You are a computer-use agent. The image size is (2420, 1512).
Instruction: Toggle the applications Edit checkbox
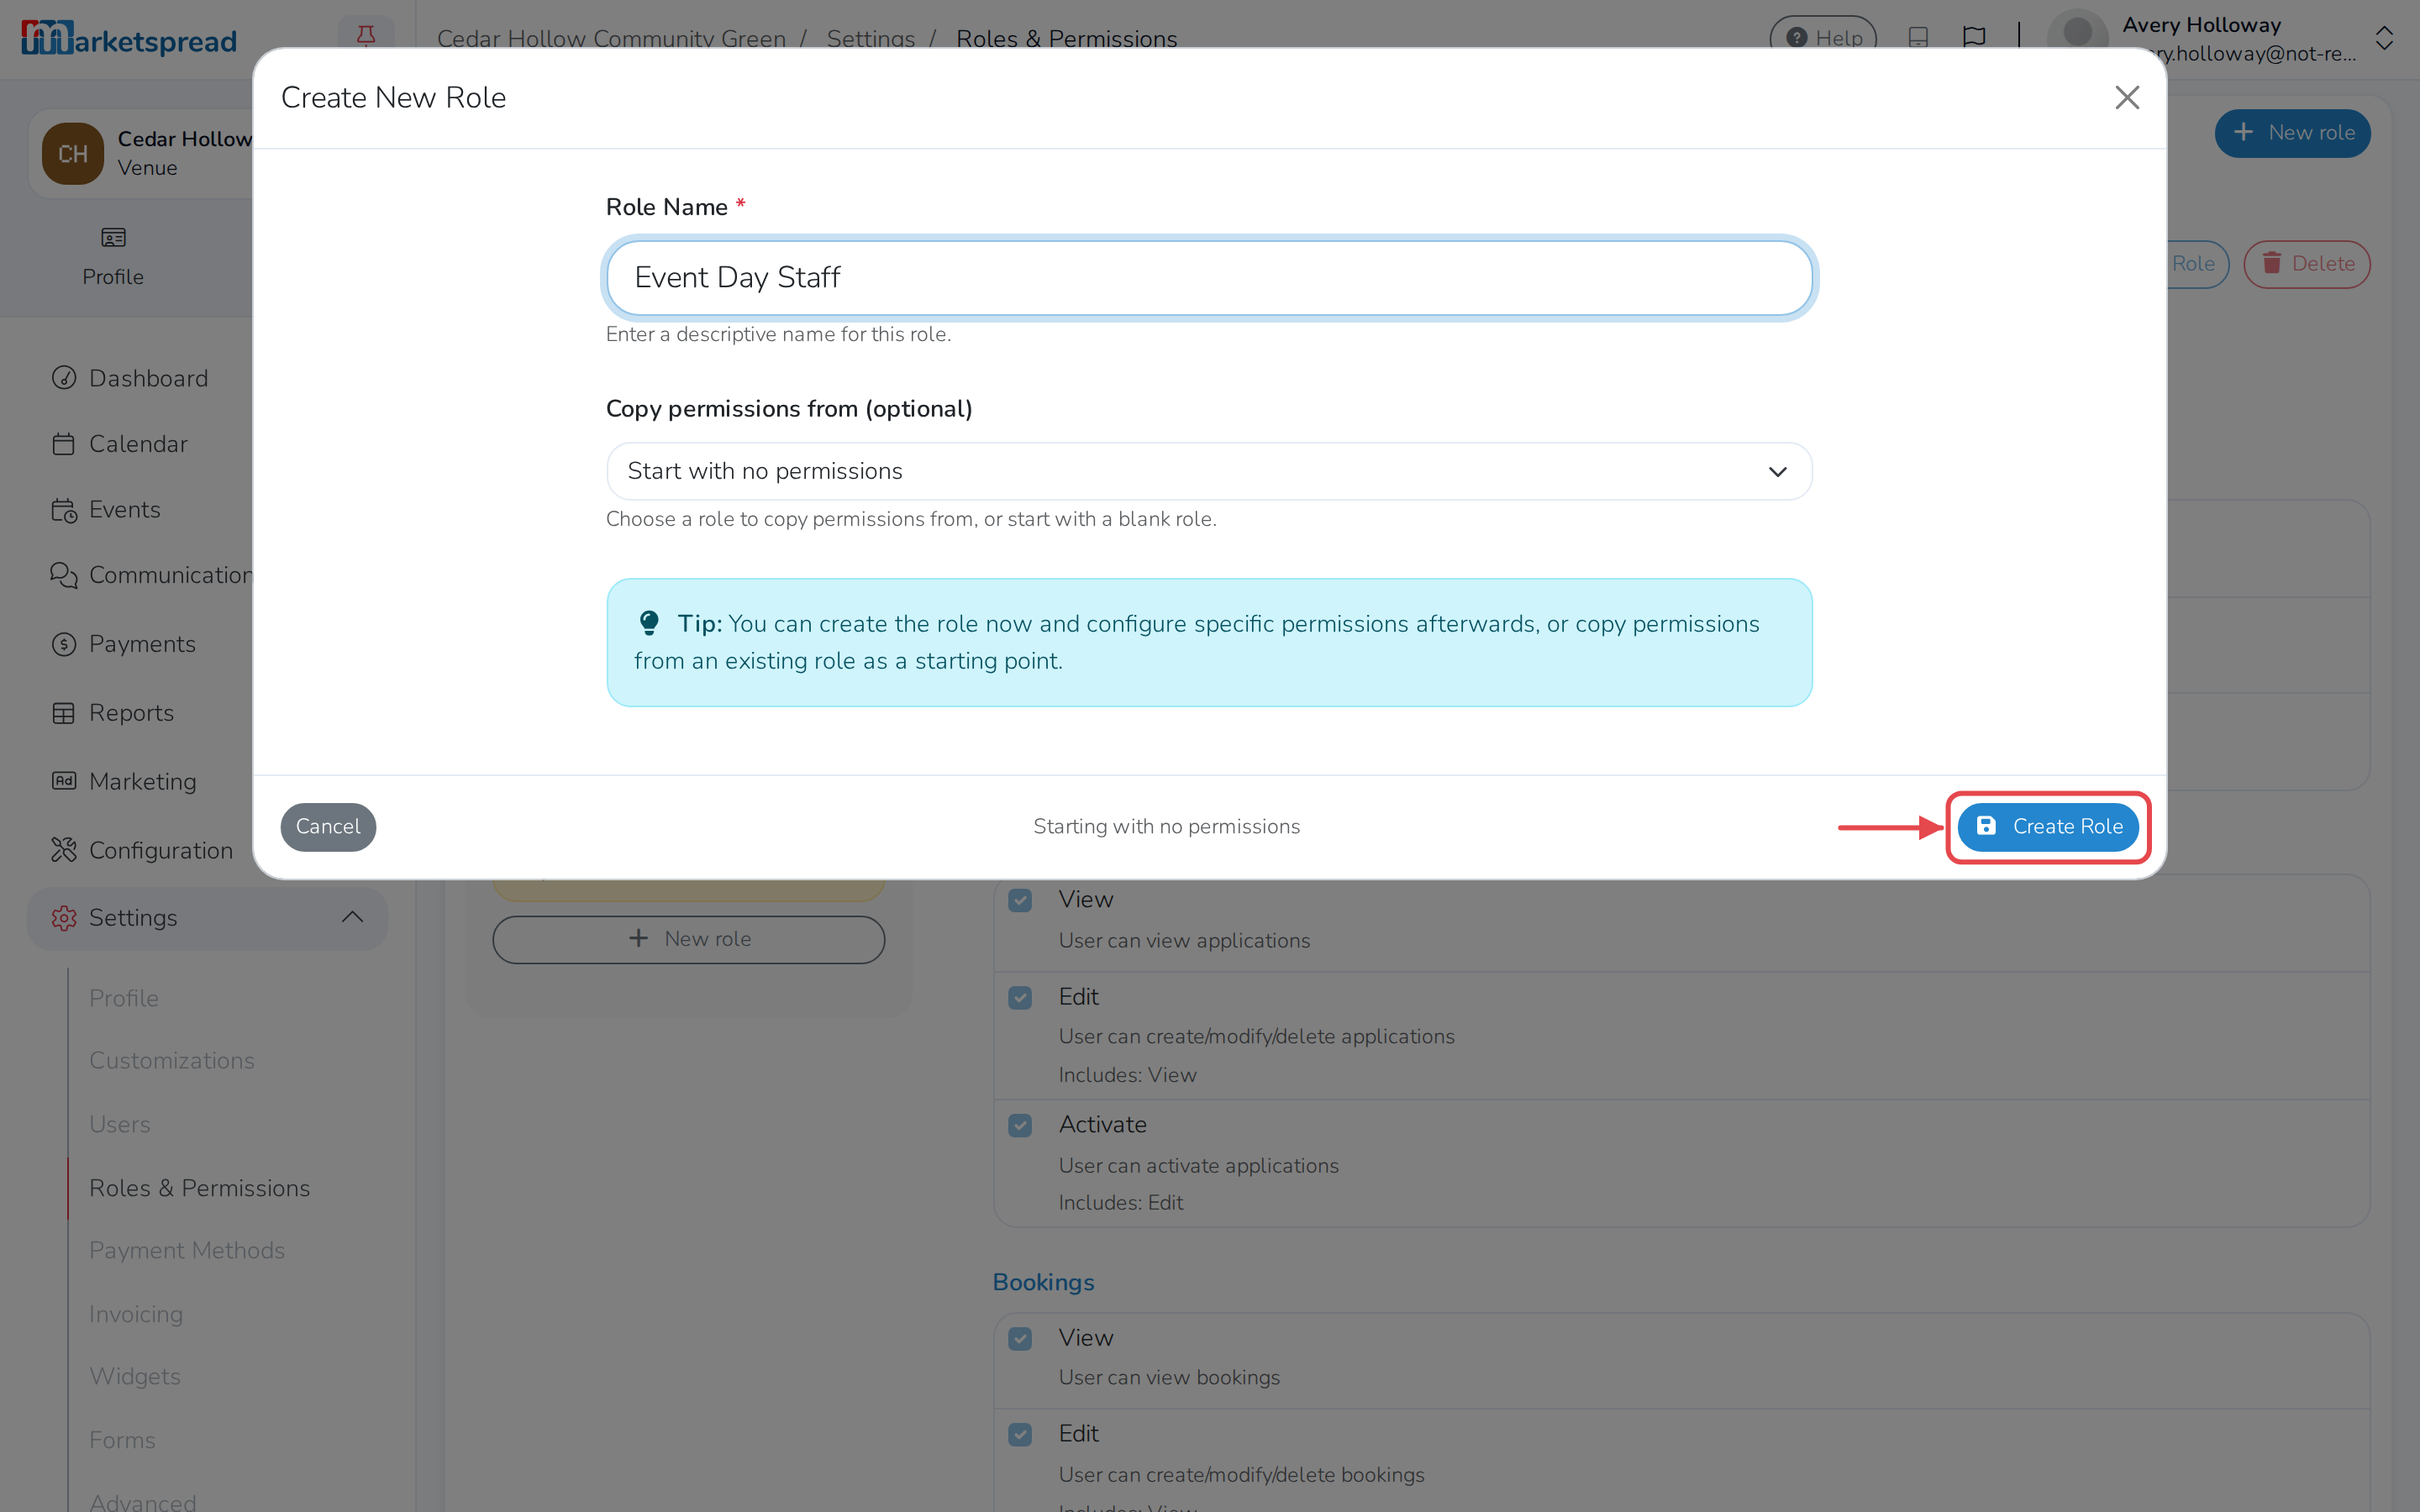pos(1020,998)
